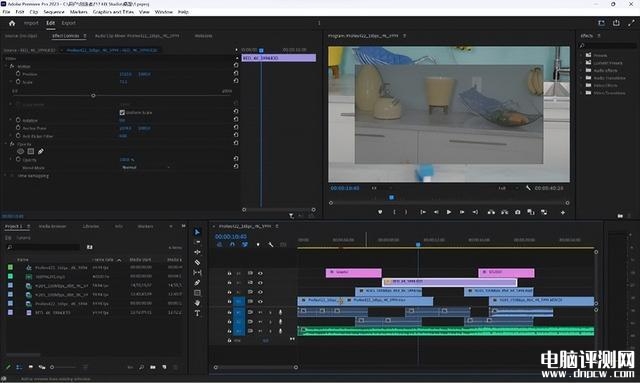Export frame with camera icon

518,212
